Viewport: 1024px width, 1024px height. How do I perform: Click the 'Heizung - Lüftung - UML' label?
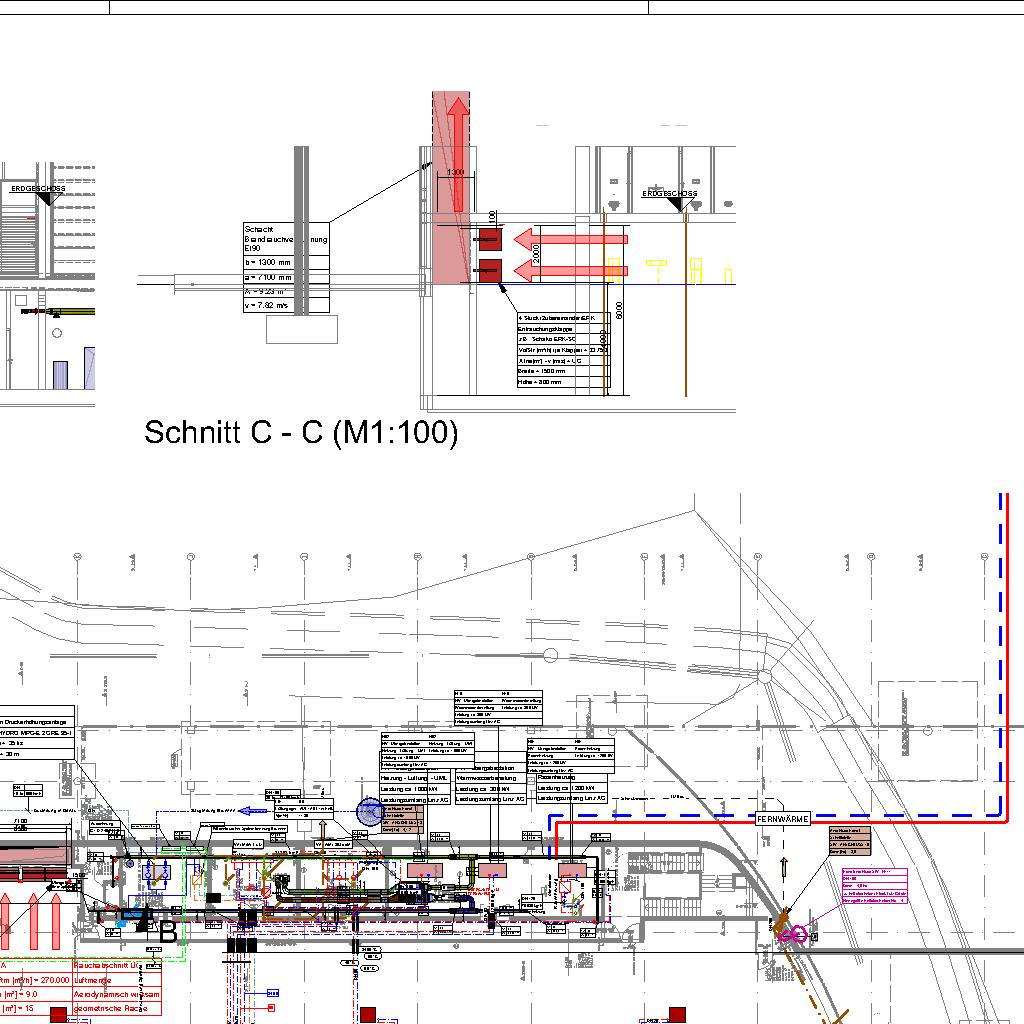[414, 778]
